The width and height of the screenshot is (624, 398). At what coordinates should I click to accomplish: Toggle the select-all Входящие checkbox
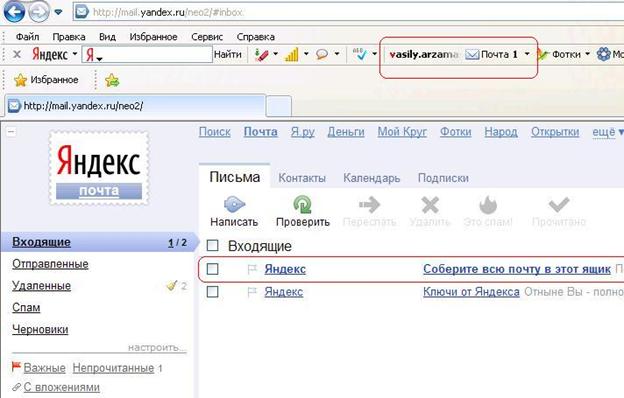click(213, 246)
